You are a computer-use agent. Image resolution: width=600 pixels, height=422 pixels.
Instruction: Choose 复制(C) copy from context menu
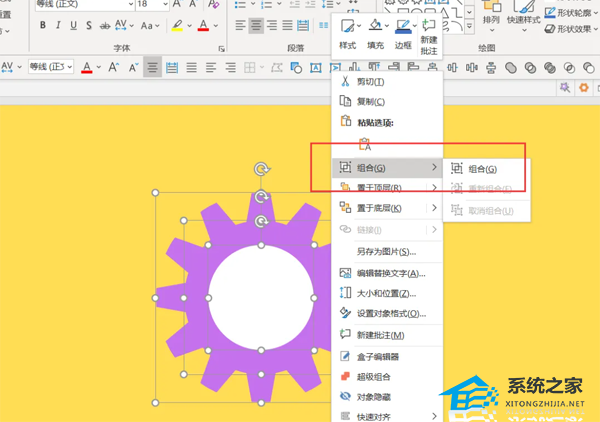pos(387,101)
